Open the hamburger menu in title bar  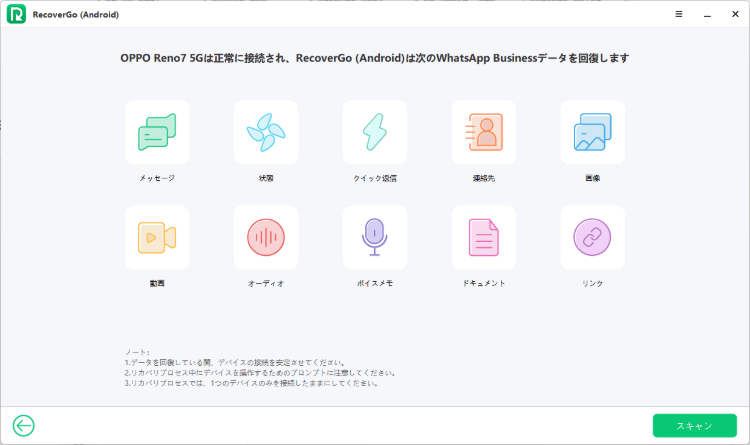tap(679, 14)
